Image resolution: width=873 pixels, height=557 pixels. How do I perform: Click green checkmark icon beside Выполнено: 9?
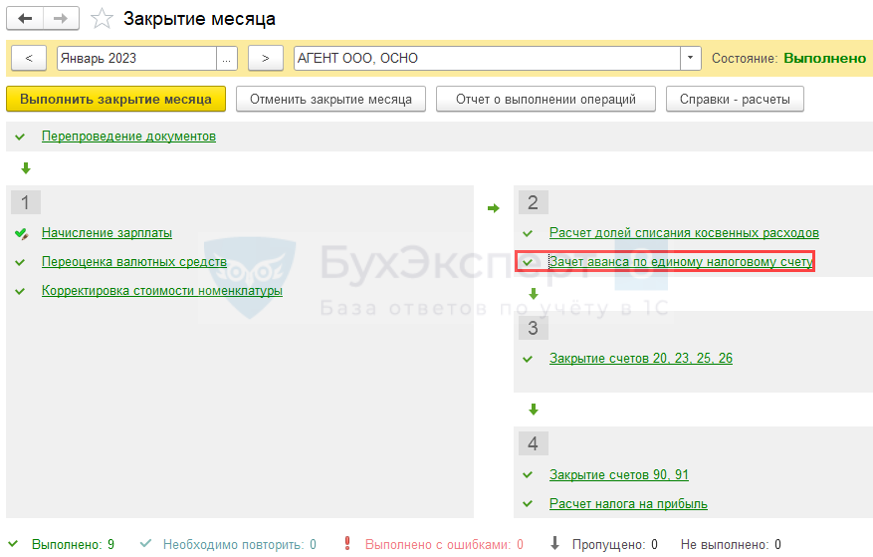(x=13, y=543)
